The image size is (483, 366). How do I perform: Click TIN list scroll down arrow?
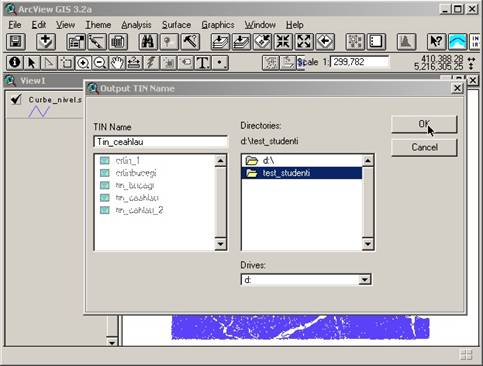[x=220, y=244]
